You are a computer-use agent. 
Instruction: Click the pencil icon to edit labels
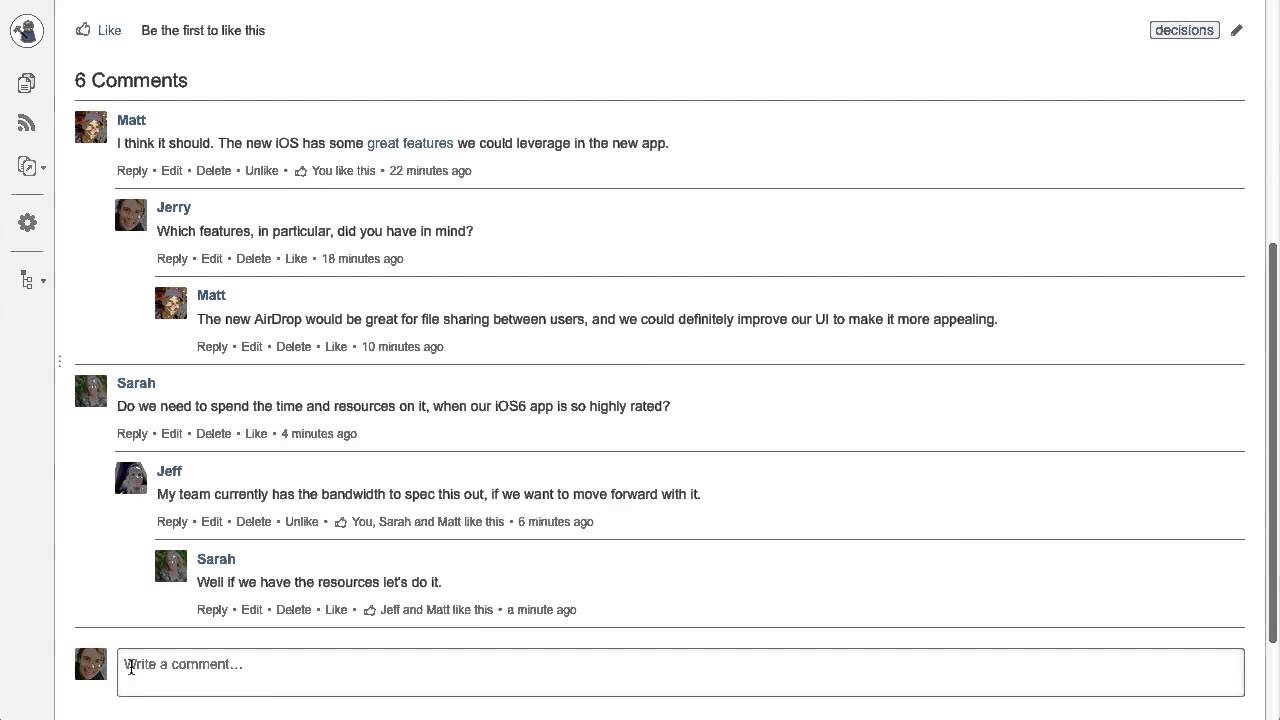(1237, 30)
